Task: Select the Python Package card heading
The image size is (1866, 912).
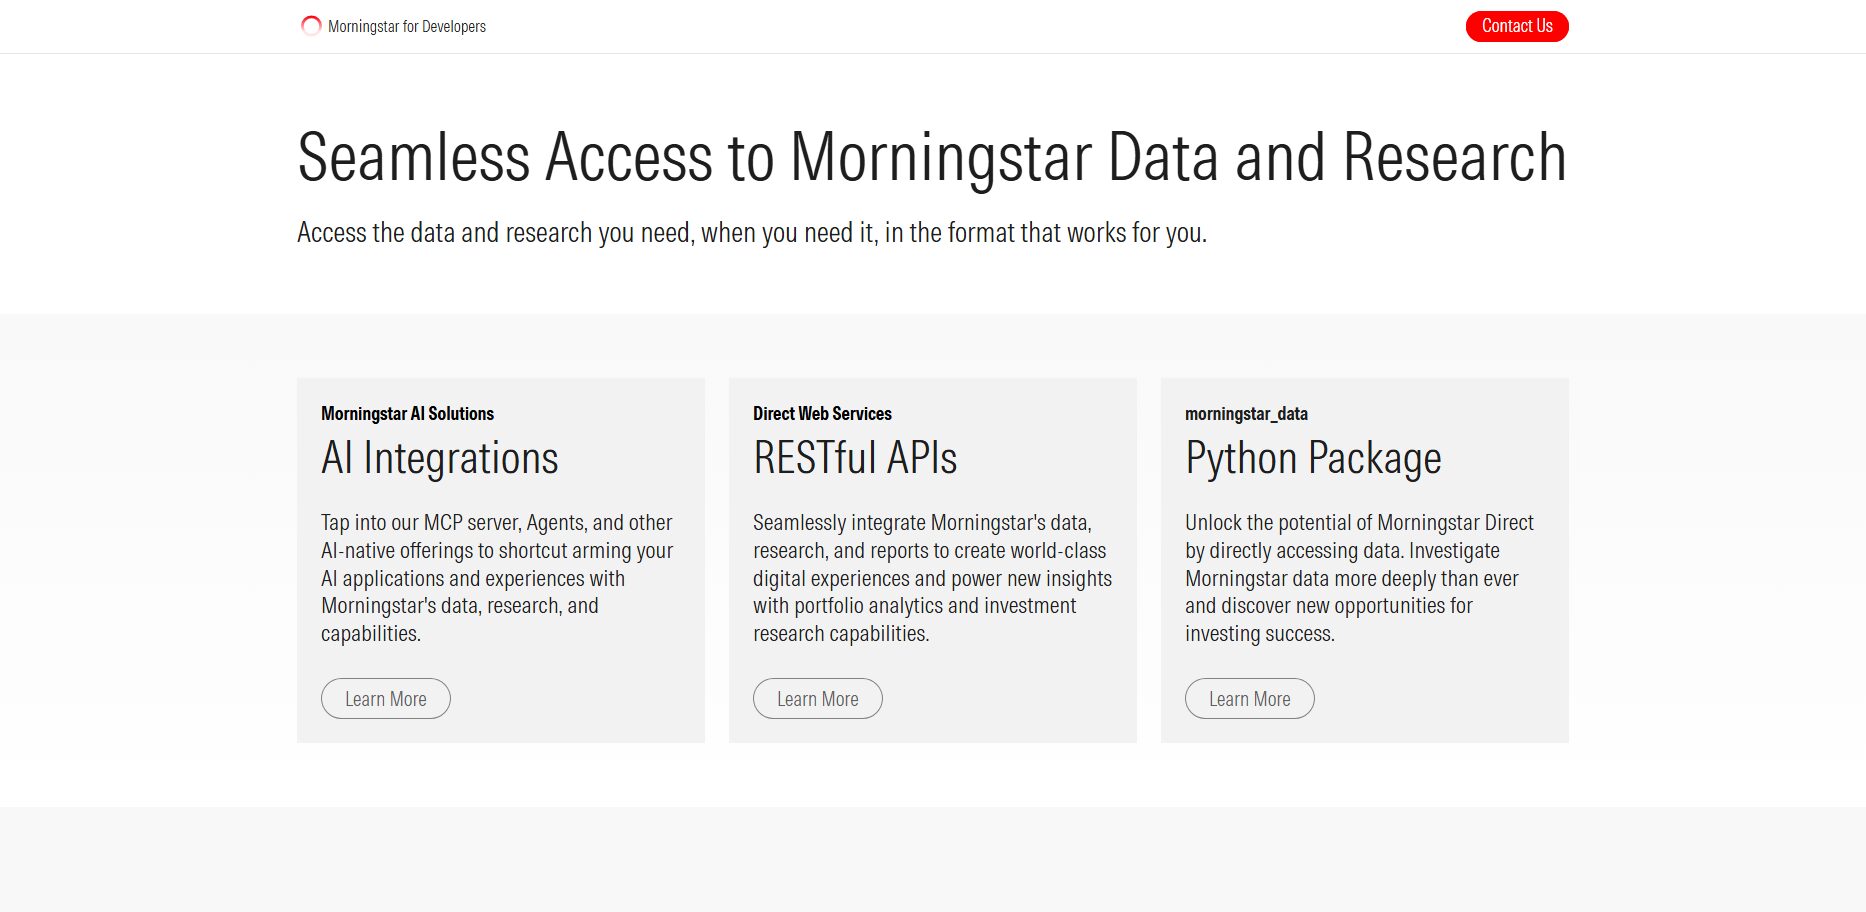Action: click(1313, 458)
